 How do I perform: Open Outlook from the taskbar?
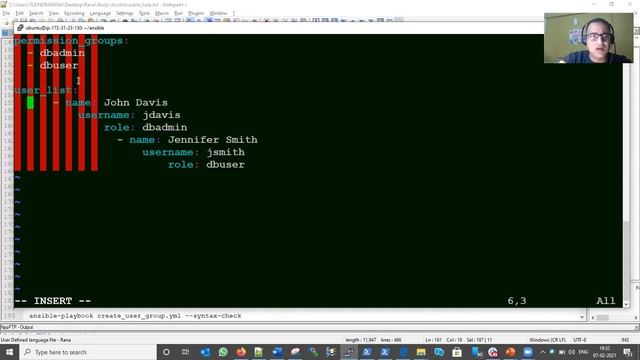pos(205,352)
